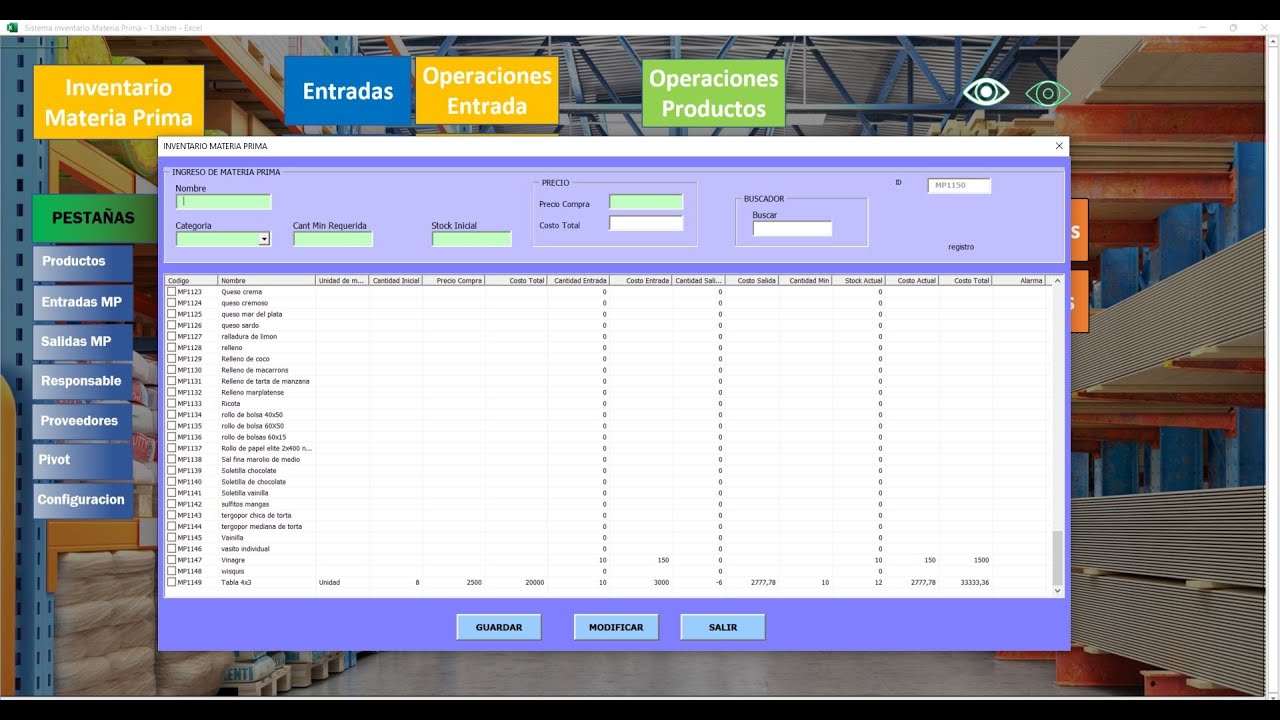The height and width of the screenshot is (720, 1280).
Task: Click the Codigo column header
Action: [191, 281]
